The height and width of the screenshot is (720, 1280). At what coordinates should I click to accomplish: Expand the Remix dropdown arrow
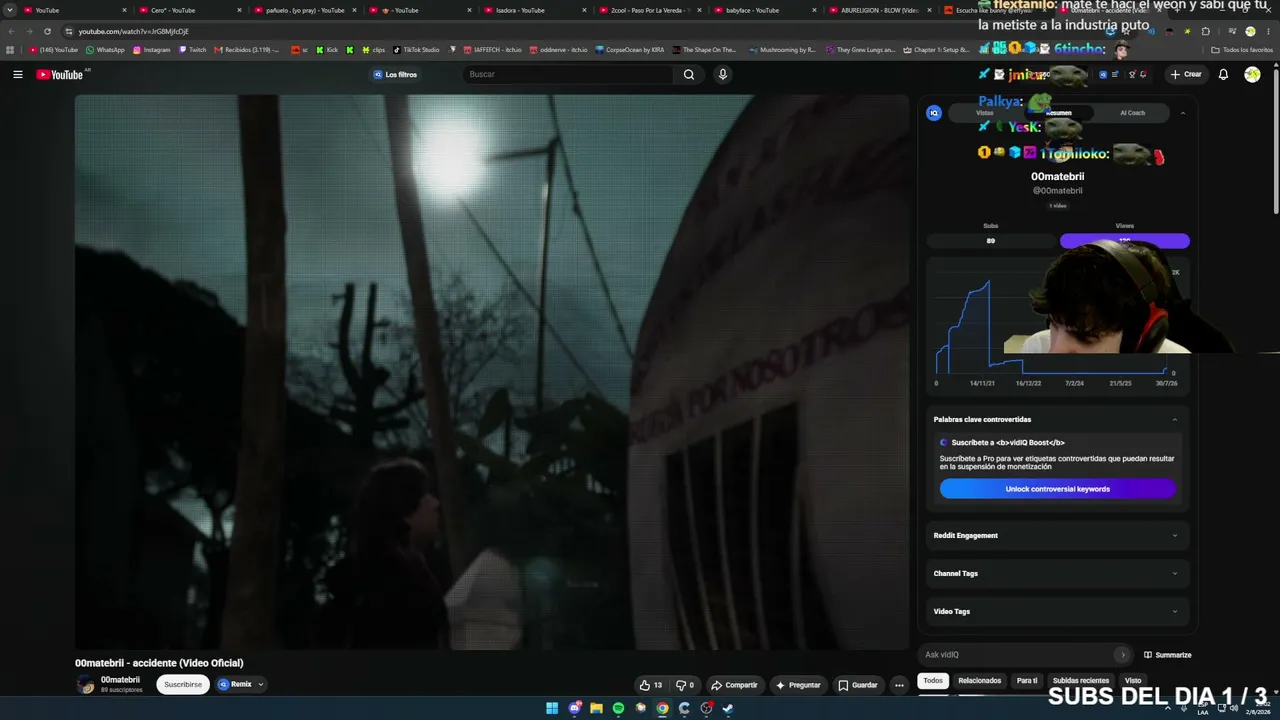[260, 685]
